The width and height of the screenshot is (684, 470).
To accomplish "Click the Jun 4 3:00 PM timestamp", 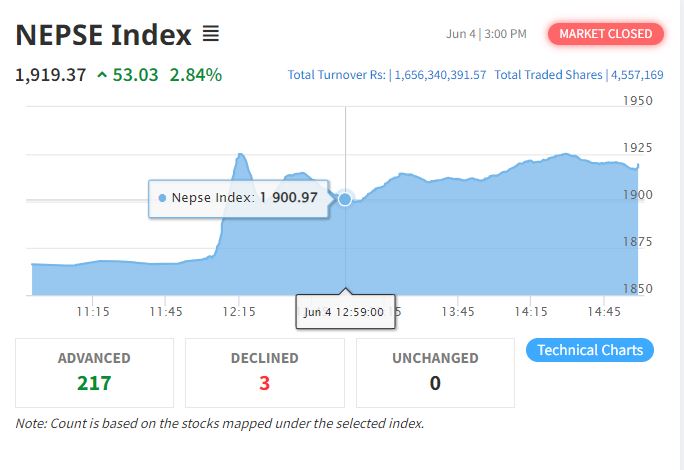I will click(486, 34).
